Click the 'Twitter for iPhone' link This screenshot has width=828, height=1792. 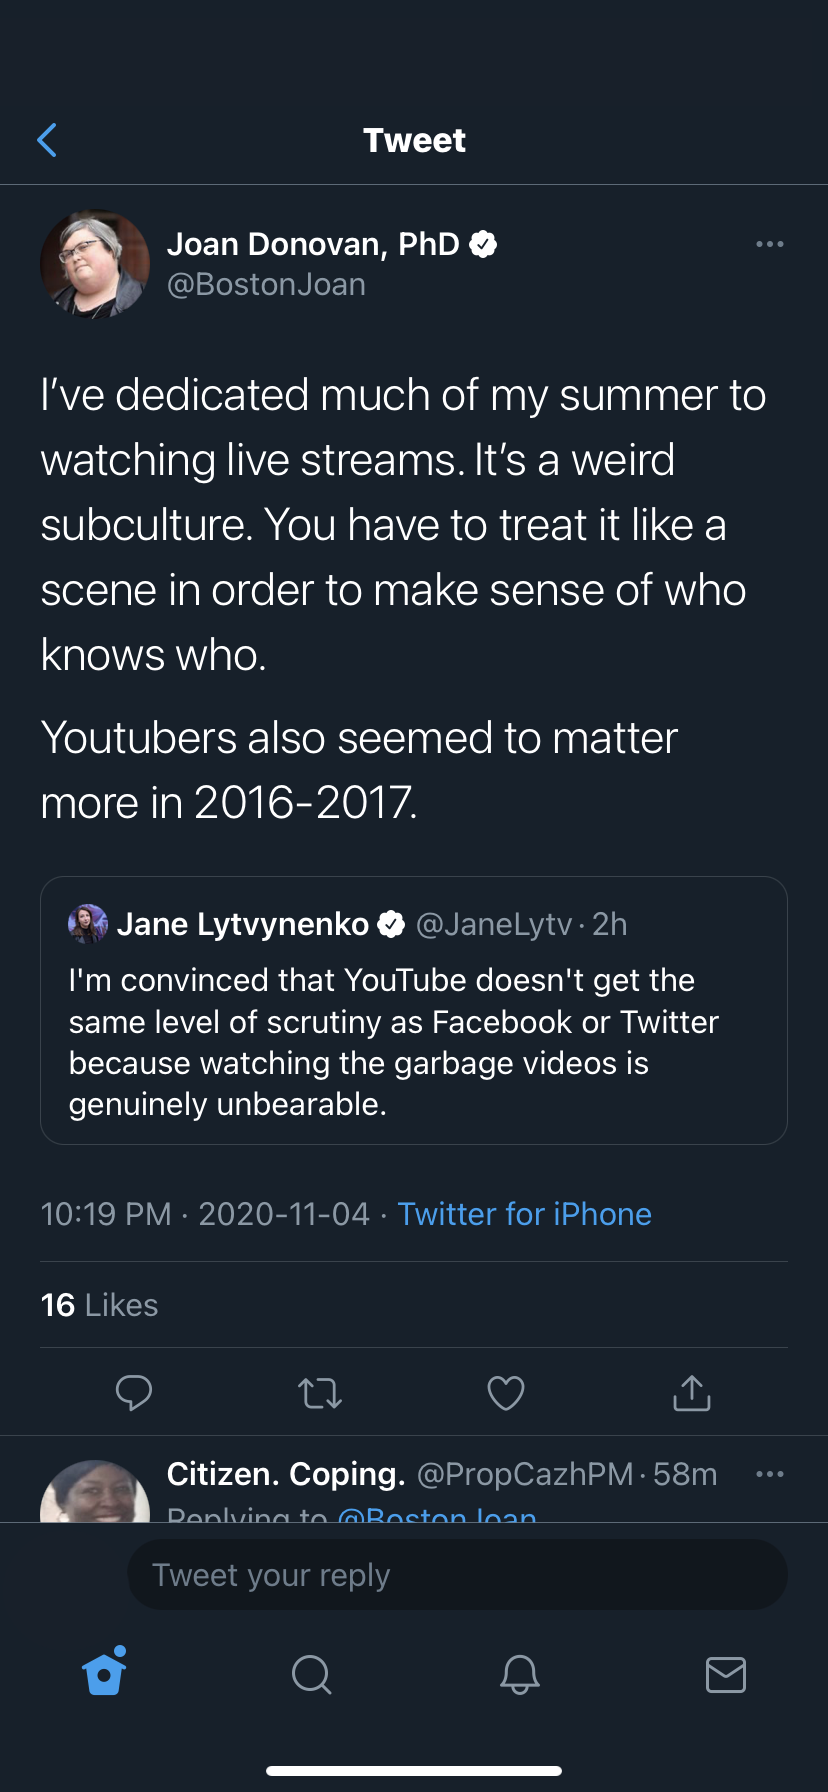click(524, 1214)
